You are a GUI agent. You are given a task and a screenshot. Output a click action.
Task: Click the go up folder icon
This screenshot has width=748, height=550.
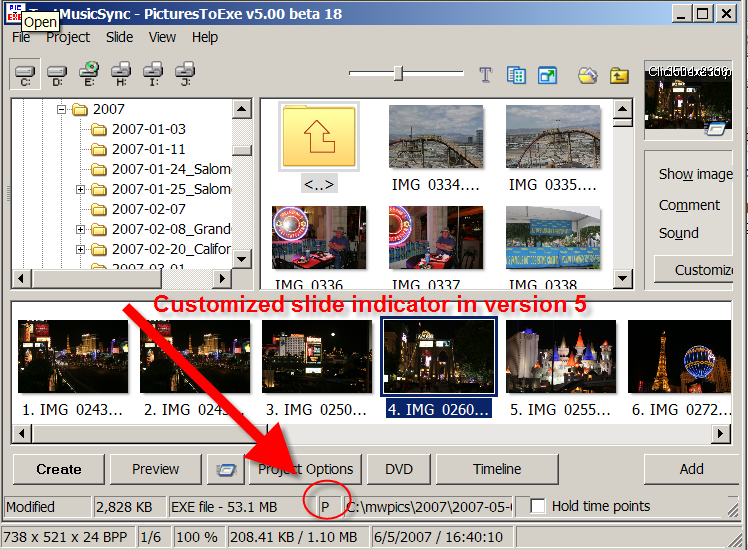619,75
